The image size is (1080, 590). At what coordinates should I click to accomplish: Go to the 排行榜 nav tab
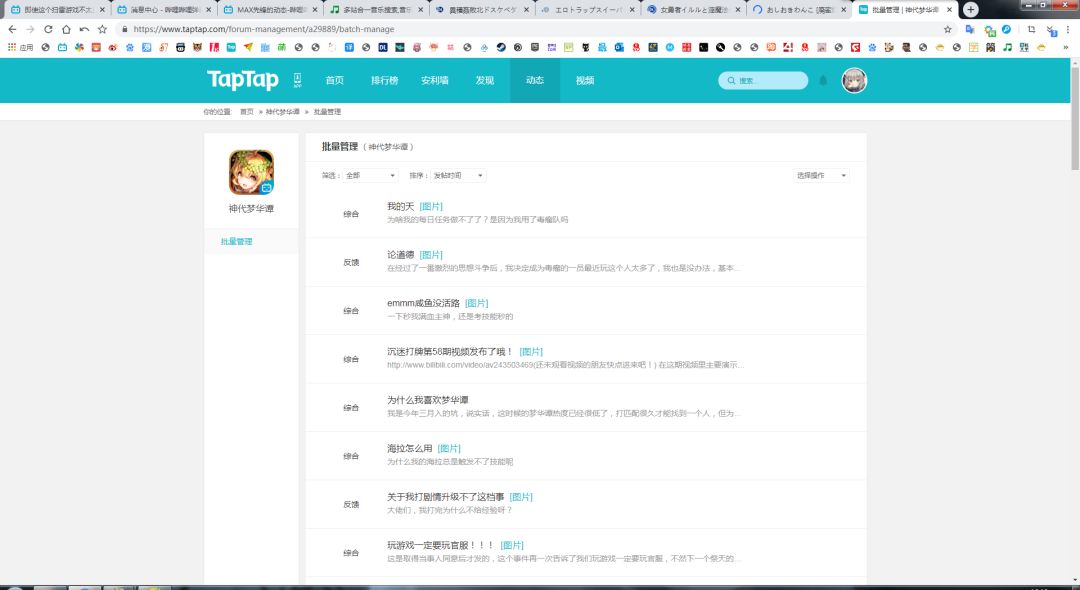click(384, 81)
